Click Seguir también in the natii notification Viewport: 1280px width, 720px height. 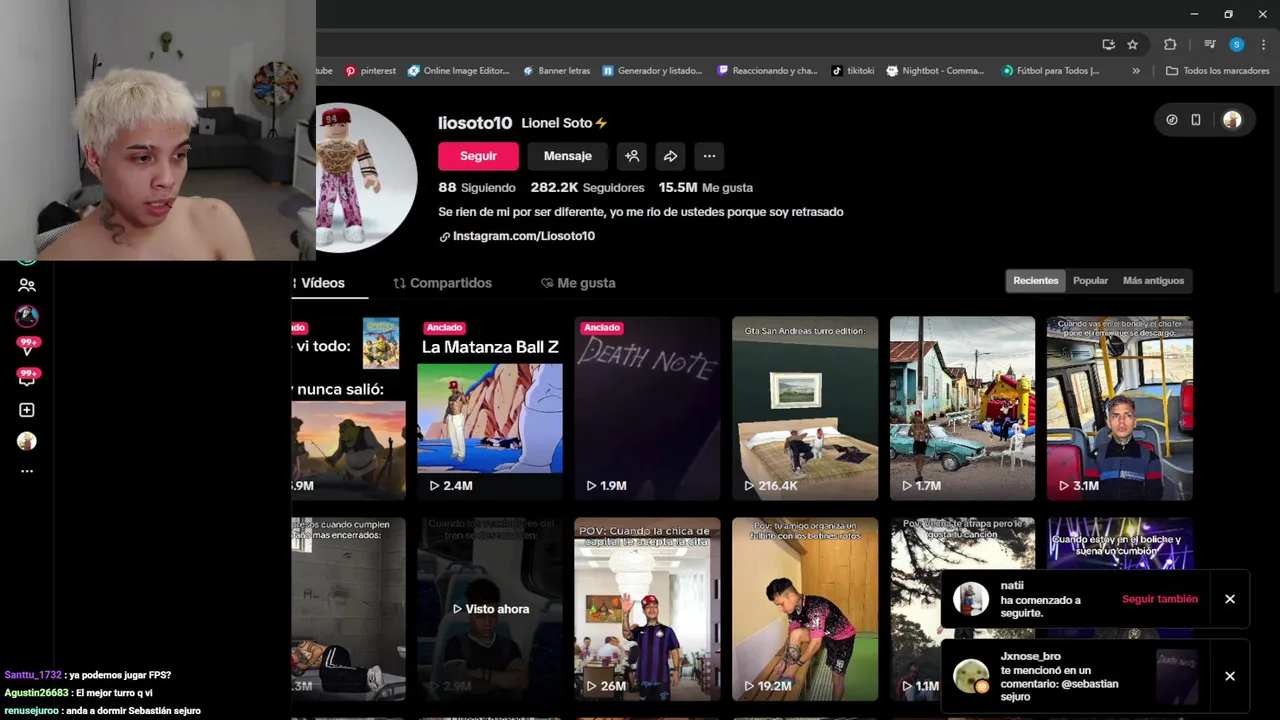tap(1160, 599)
